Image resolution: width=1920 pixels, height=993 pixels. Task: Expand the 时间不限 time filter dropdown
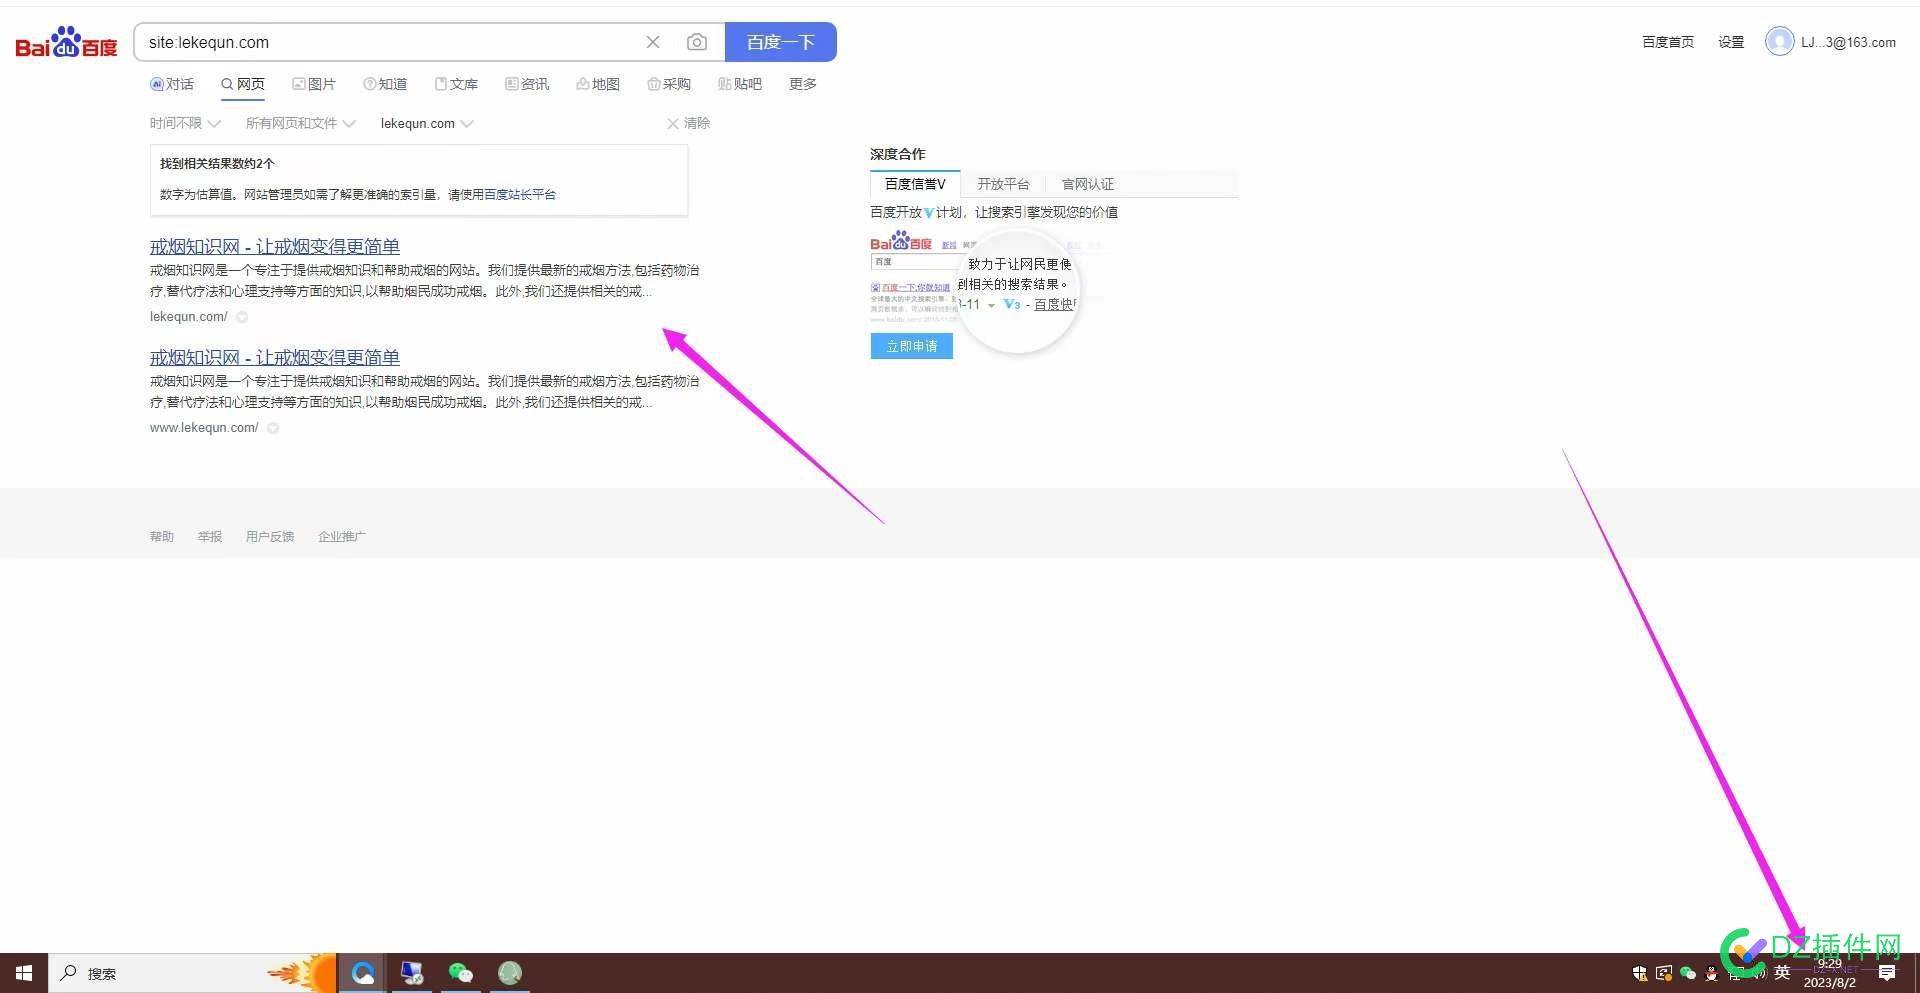(x=185, y=123)
